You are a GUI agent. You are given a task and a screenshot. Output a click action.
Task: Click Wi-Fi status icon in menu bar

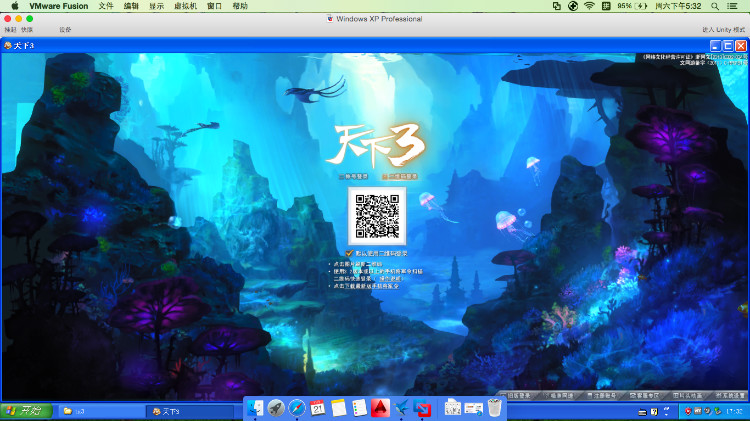click(x=589, y=6)
